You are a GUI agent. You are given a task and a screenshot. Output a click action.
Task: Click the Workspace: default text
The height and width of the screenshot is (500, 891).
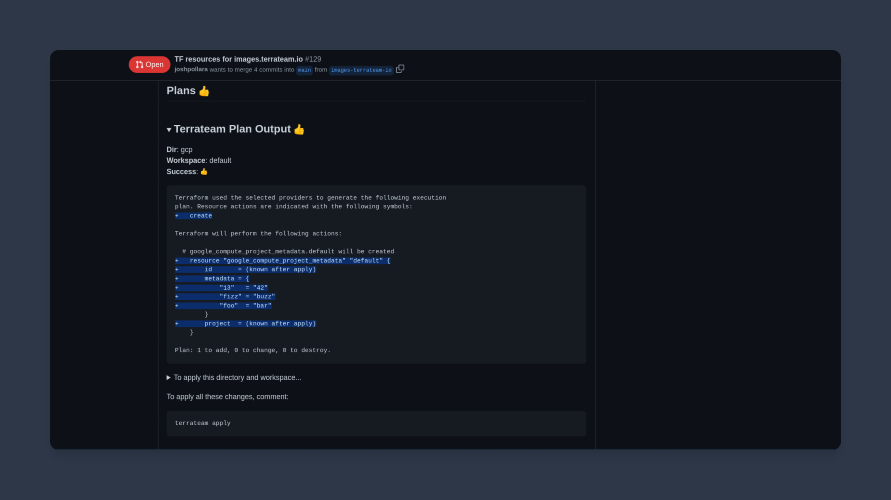pos(199,160)
